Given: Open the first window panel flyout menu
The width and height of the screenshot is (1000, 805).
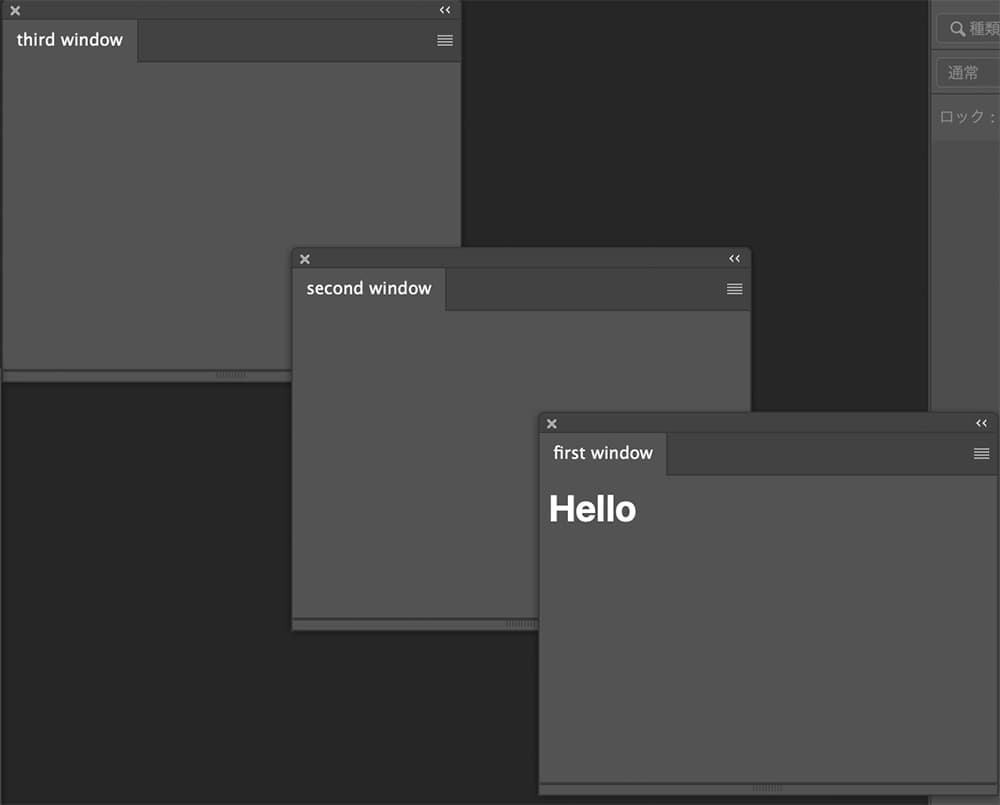Looking at the screenshot, I should click(981, 454).
